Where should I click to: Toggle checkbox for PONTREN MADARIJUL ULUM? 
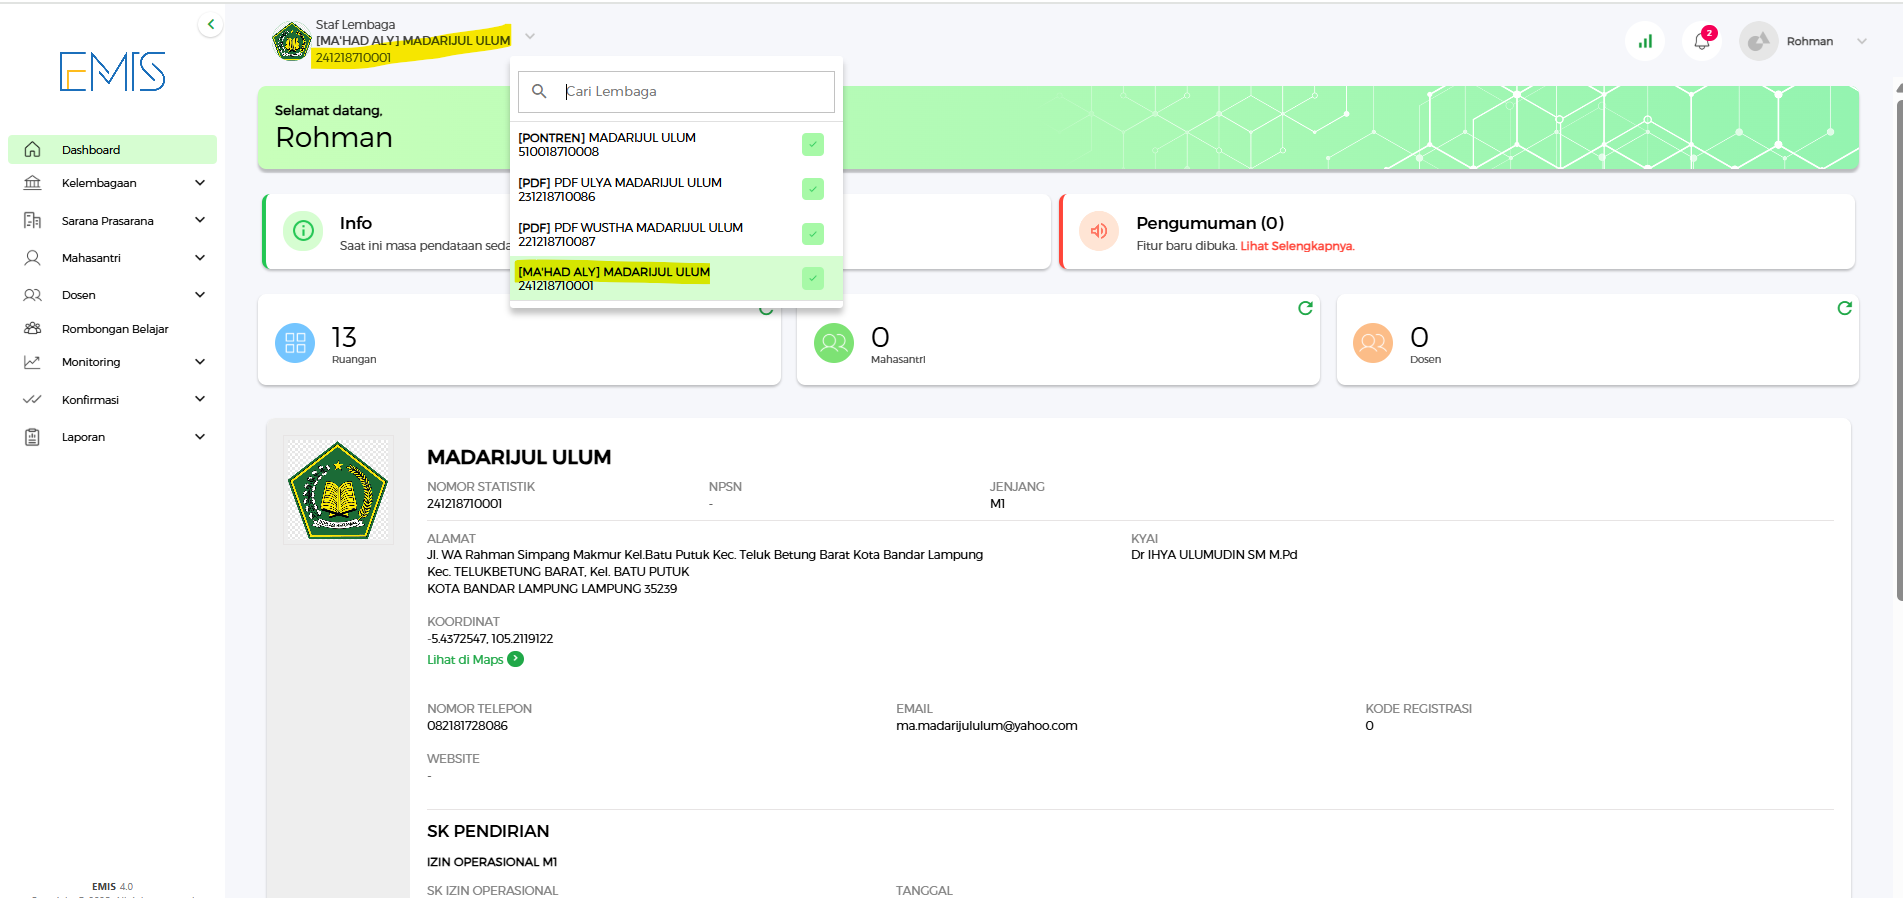(x=813, y=145)
